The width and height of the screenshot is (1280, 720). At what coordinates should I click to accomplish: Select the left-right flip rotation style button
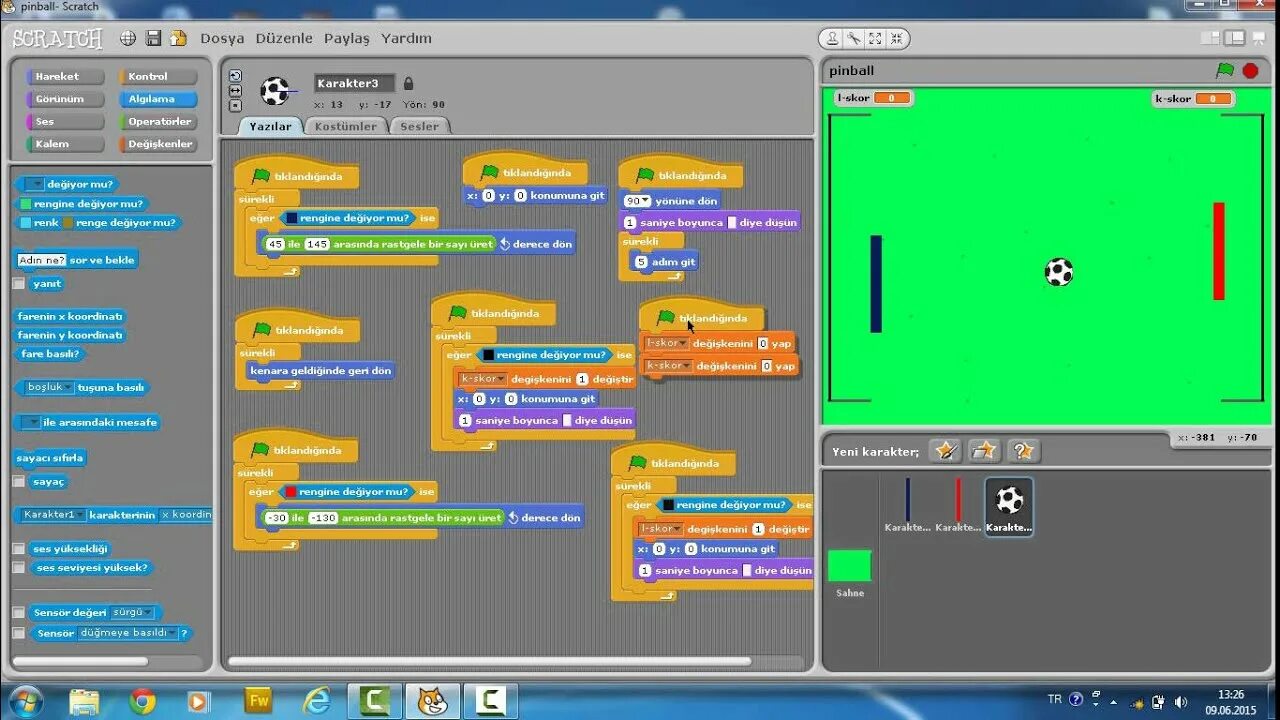[x=235, y=91]
